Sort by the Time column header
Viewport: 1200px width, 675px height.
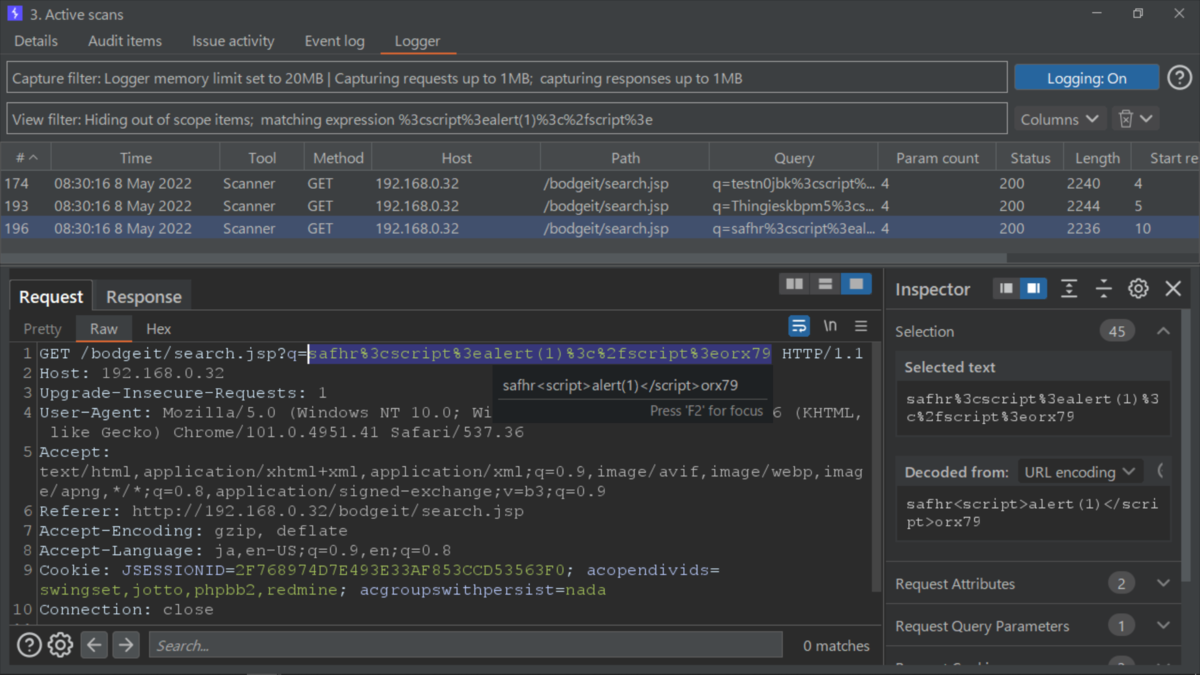click(136, 157)
